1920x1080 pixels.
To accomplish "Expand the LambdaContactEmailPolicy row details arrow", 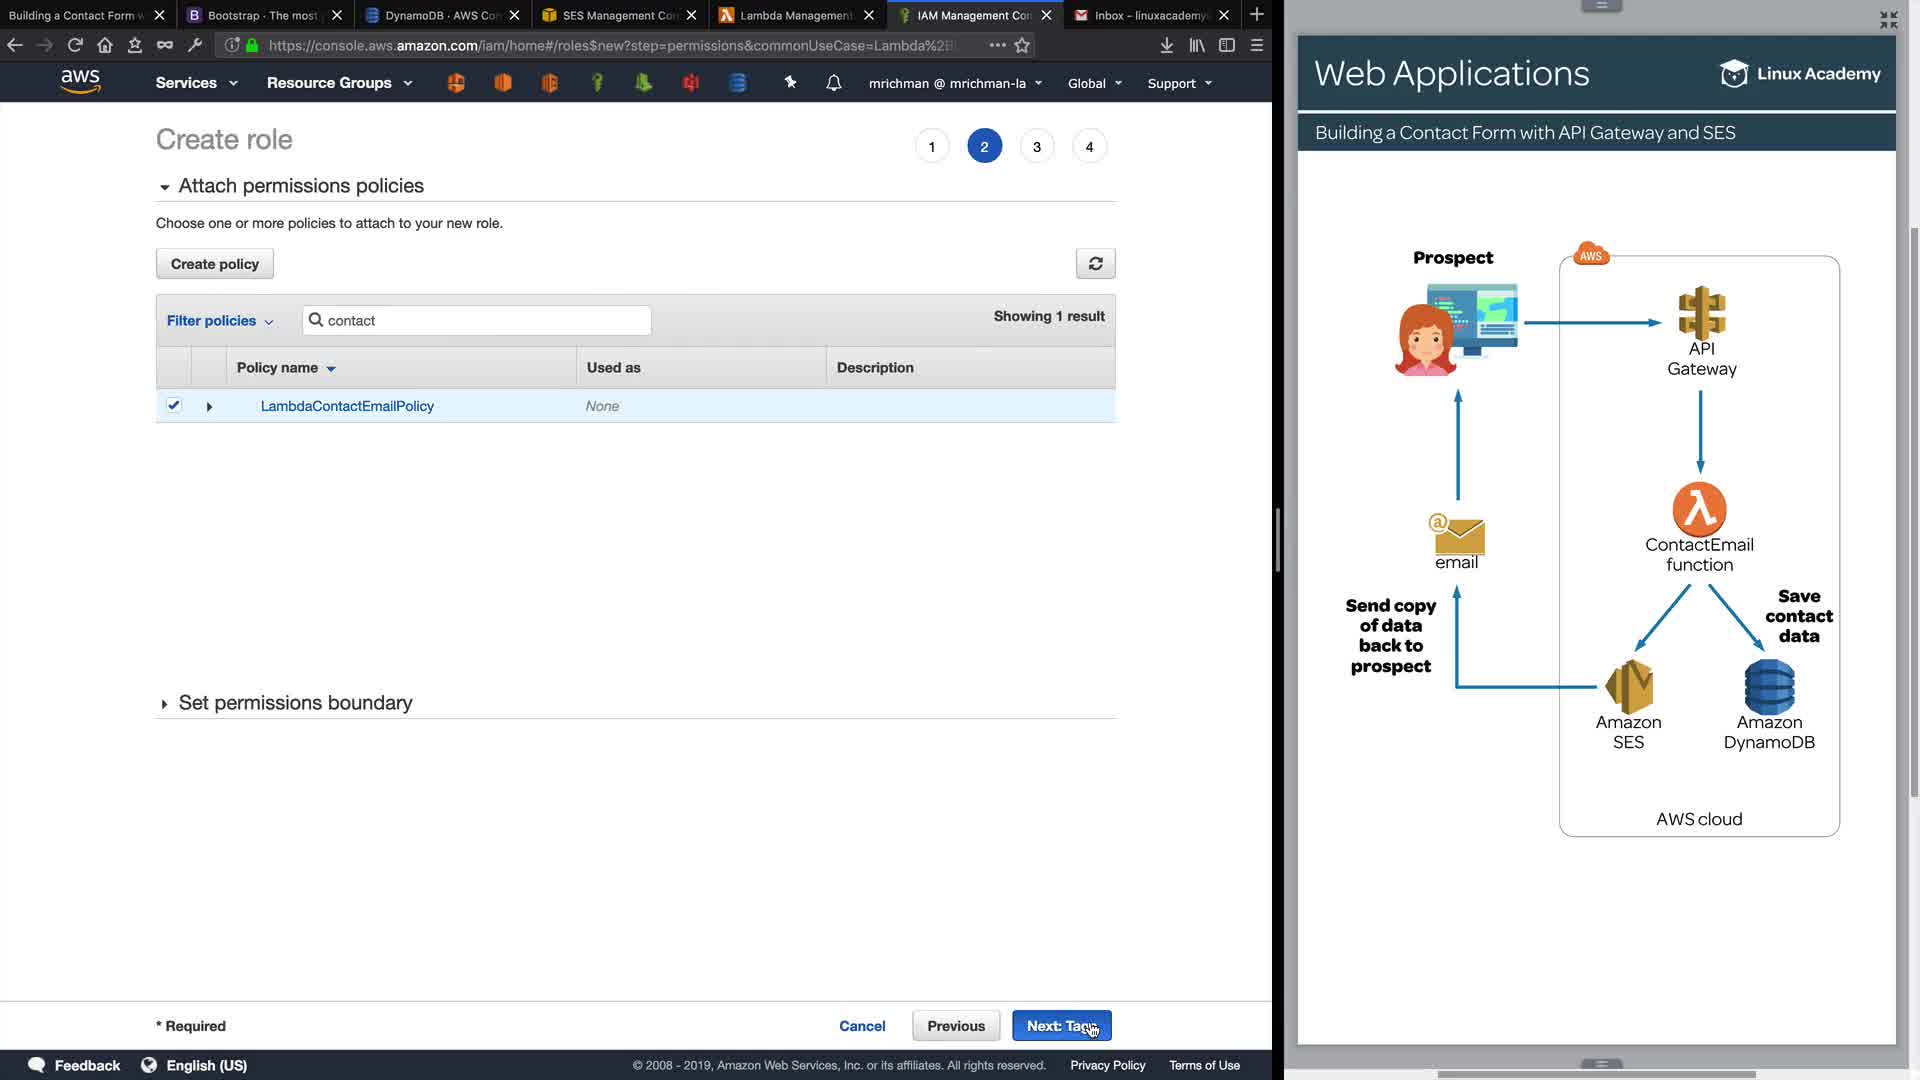I will 209,407.
